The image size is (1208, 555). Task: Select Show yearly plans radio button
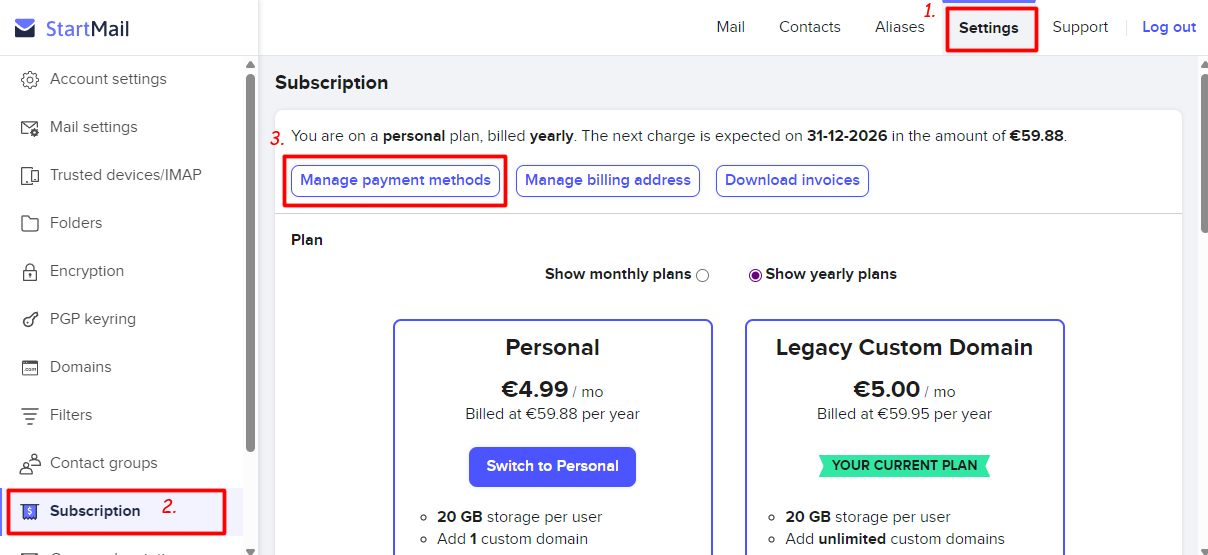pyautogui.click(x=755, y=275)
